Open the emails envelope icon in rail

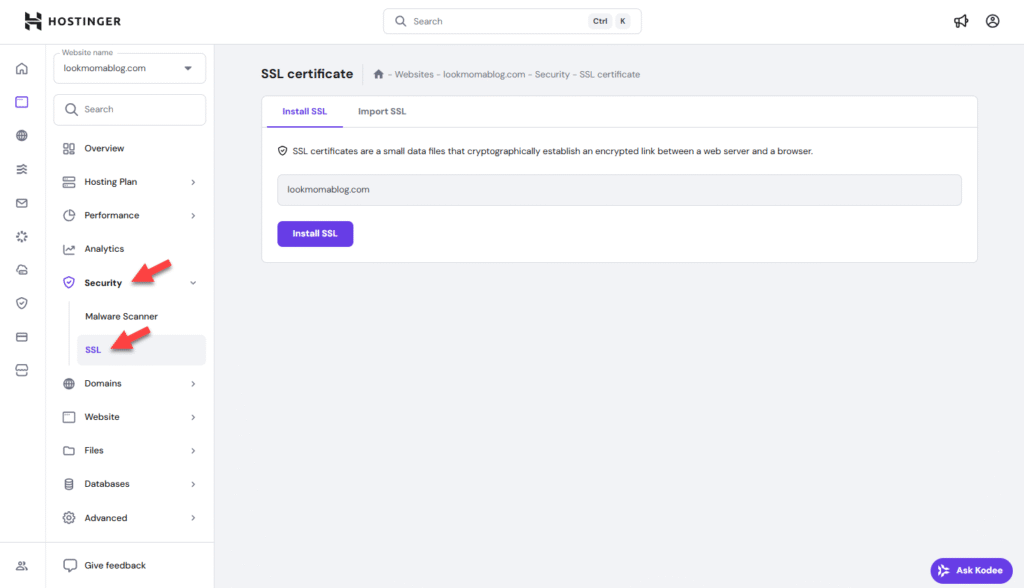click(22, 203)
